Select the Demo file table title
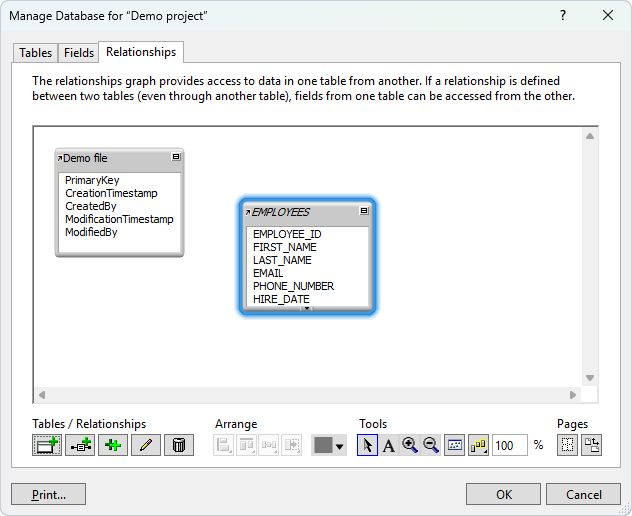This screenshot has width=632, height=516. point(85,158)
